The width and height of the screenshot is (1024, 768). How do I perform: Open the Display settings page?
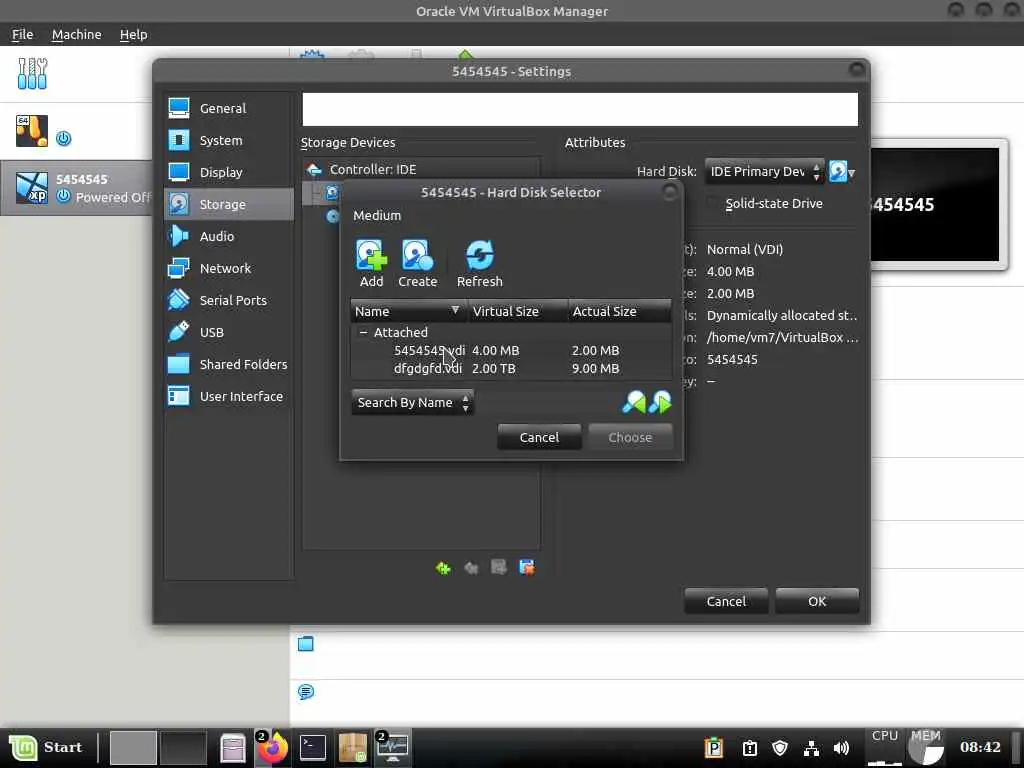click(227, 172)
